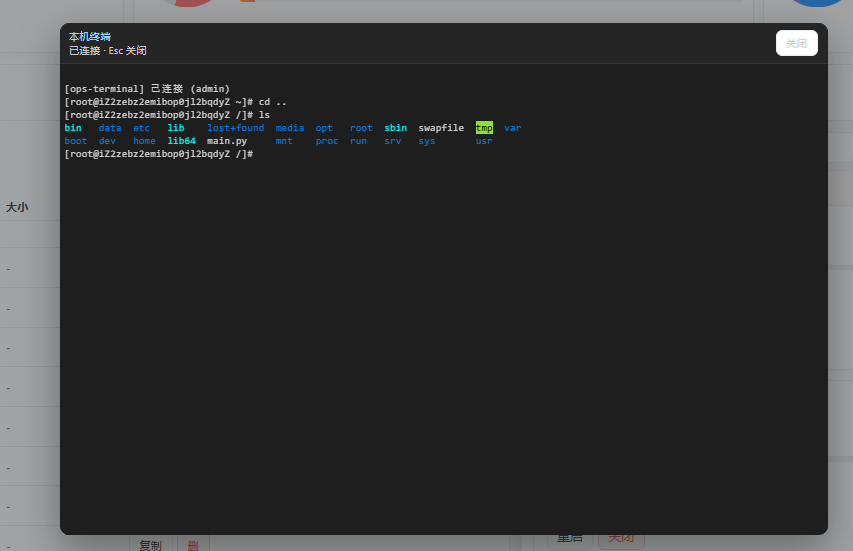Click the 'ls' command line

[167, 115]
